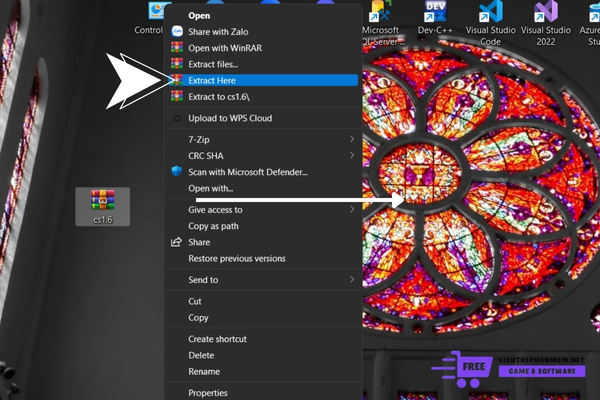
Task: Expand the Give access to submenu
Action: tap(351, 210)
